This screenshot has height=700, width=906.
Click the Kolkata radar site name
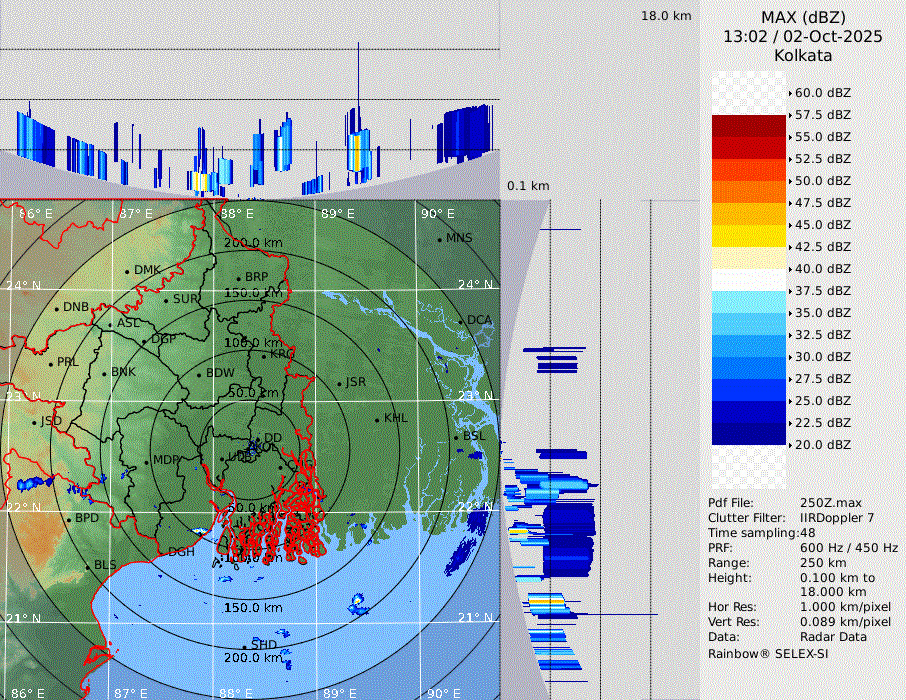802,55
